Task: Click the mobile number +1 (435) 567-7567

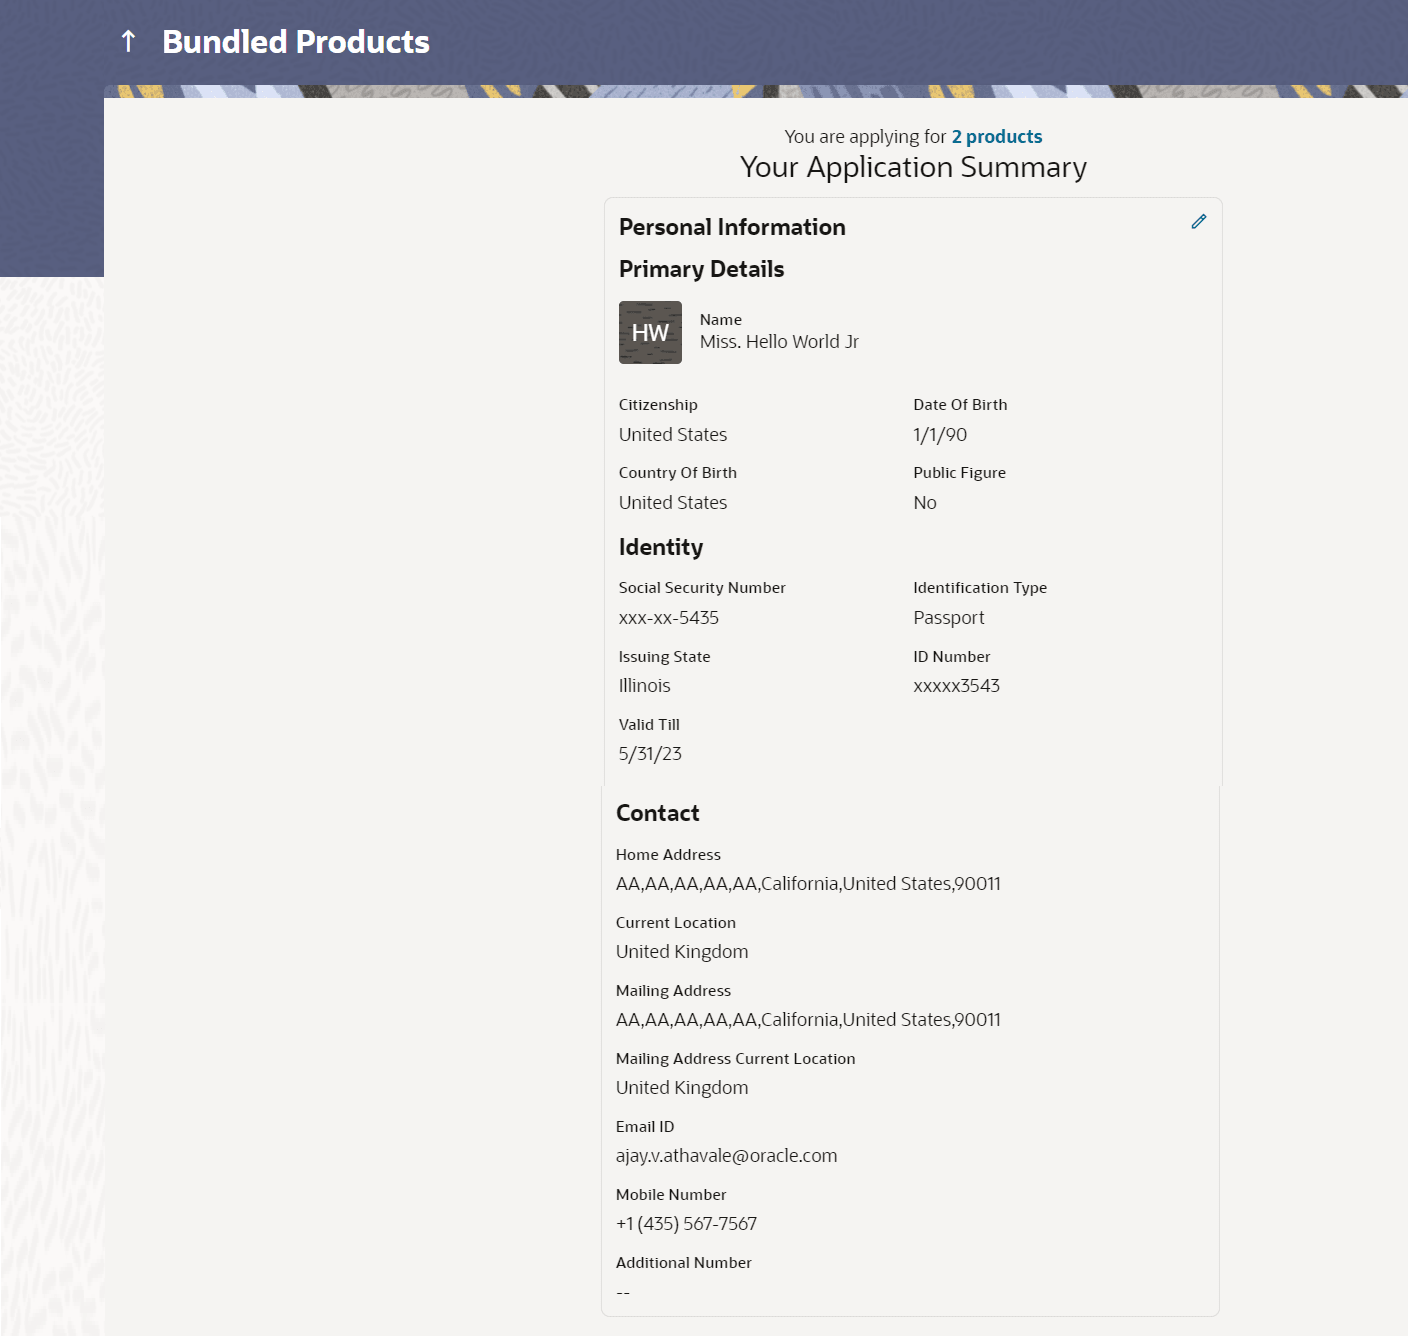Action: point(686,1224)
